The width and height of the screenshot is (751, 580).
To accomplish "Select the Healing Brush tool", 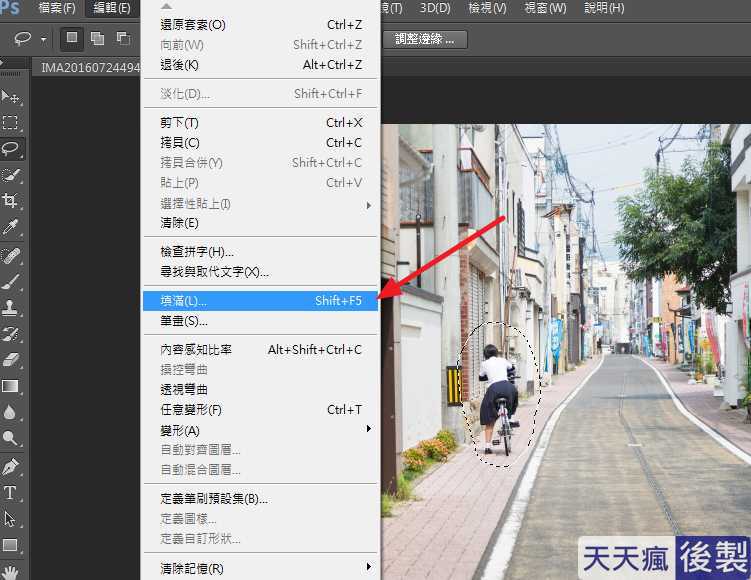I will click(11, 256).
